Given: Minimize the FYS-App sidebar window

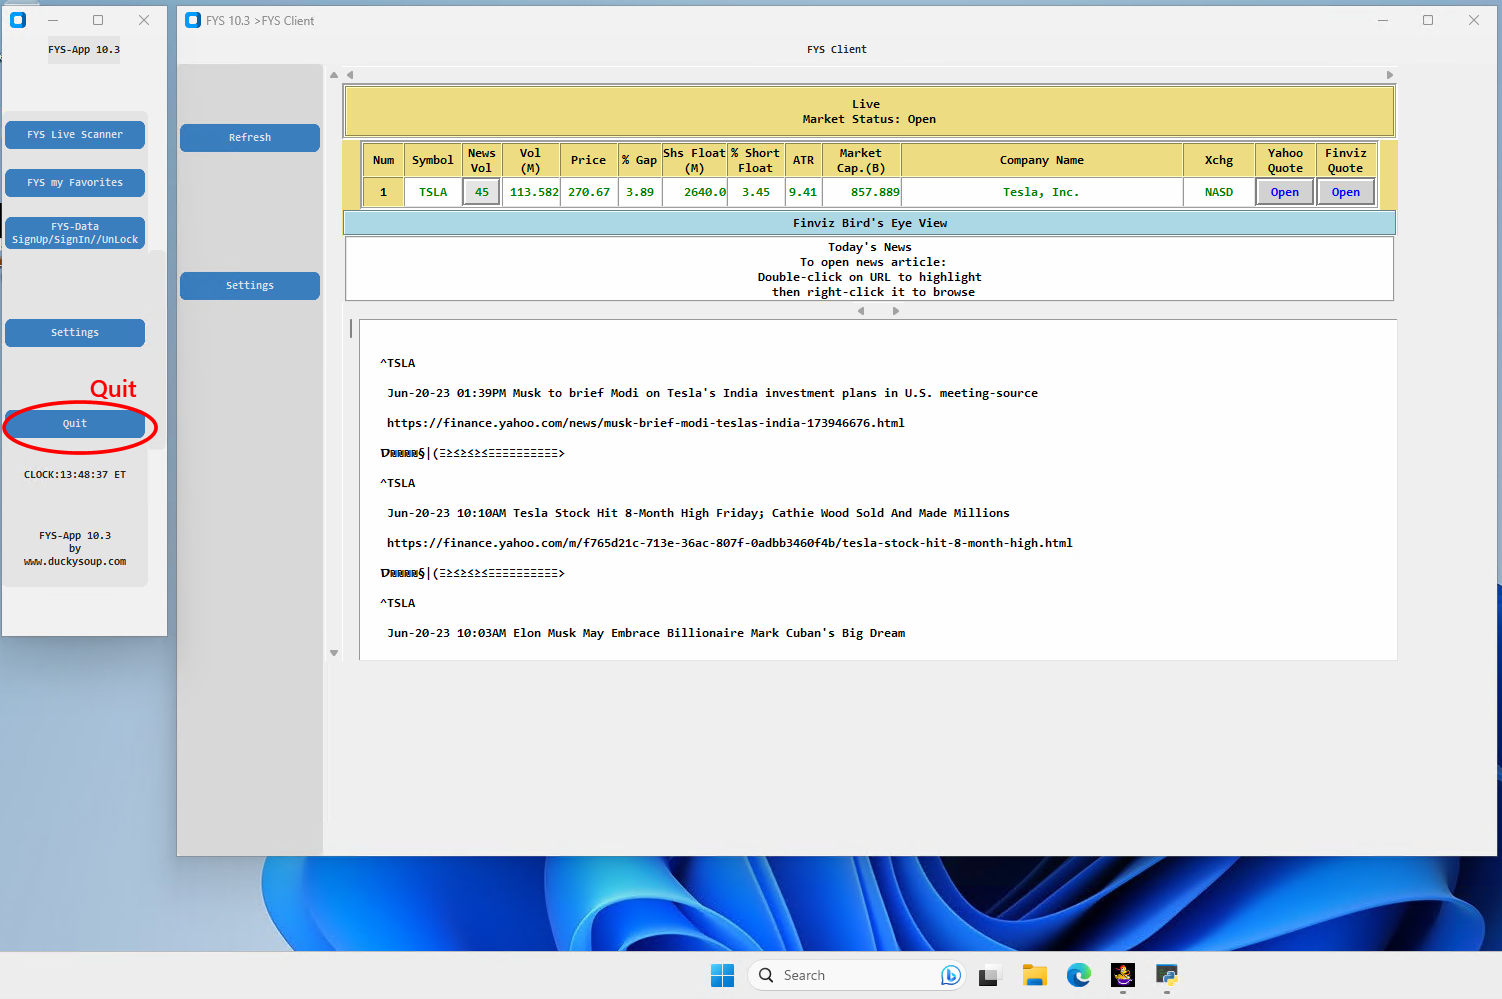Looking at the screenshot, I should [x=53, y=20].
